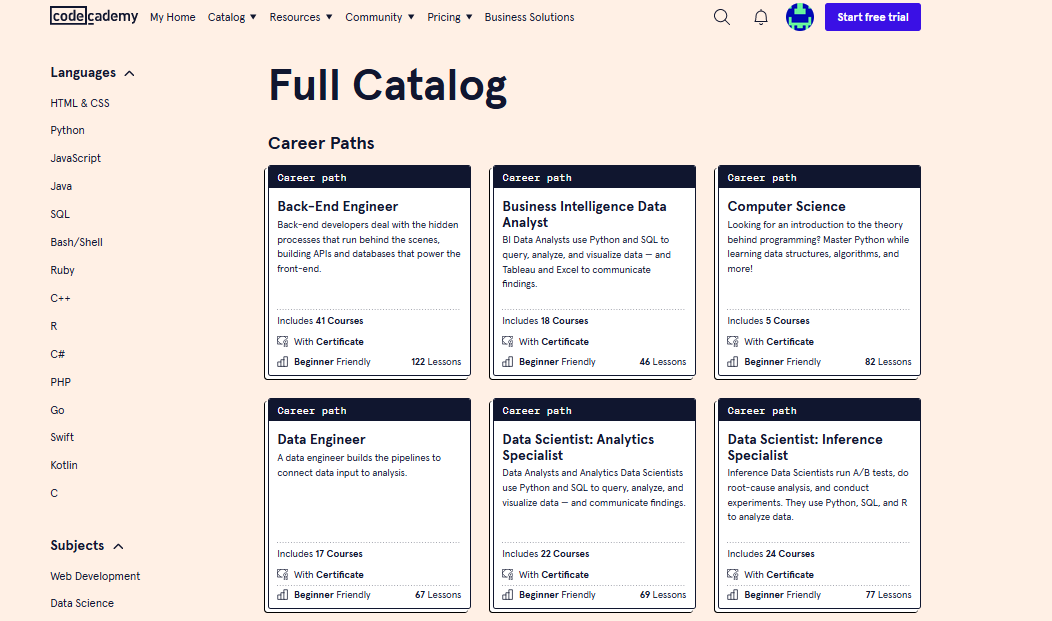Filter by SQL language

pyautogui.click(x=60, y=214)
